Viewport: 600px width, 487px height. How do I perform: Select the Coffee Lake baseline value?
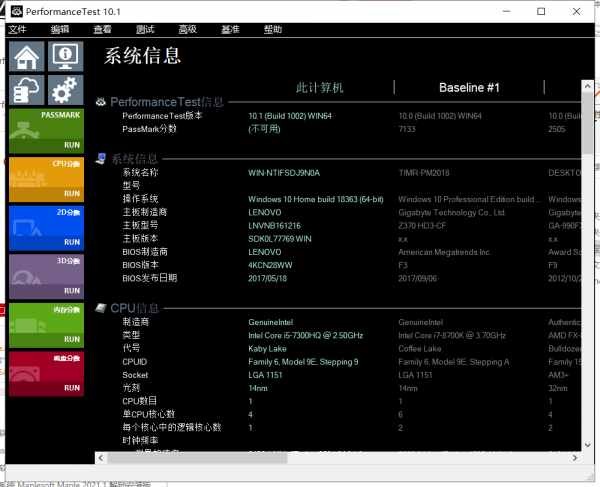419,349
